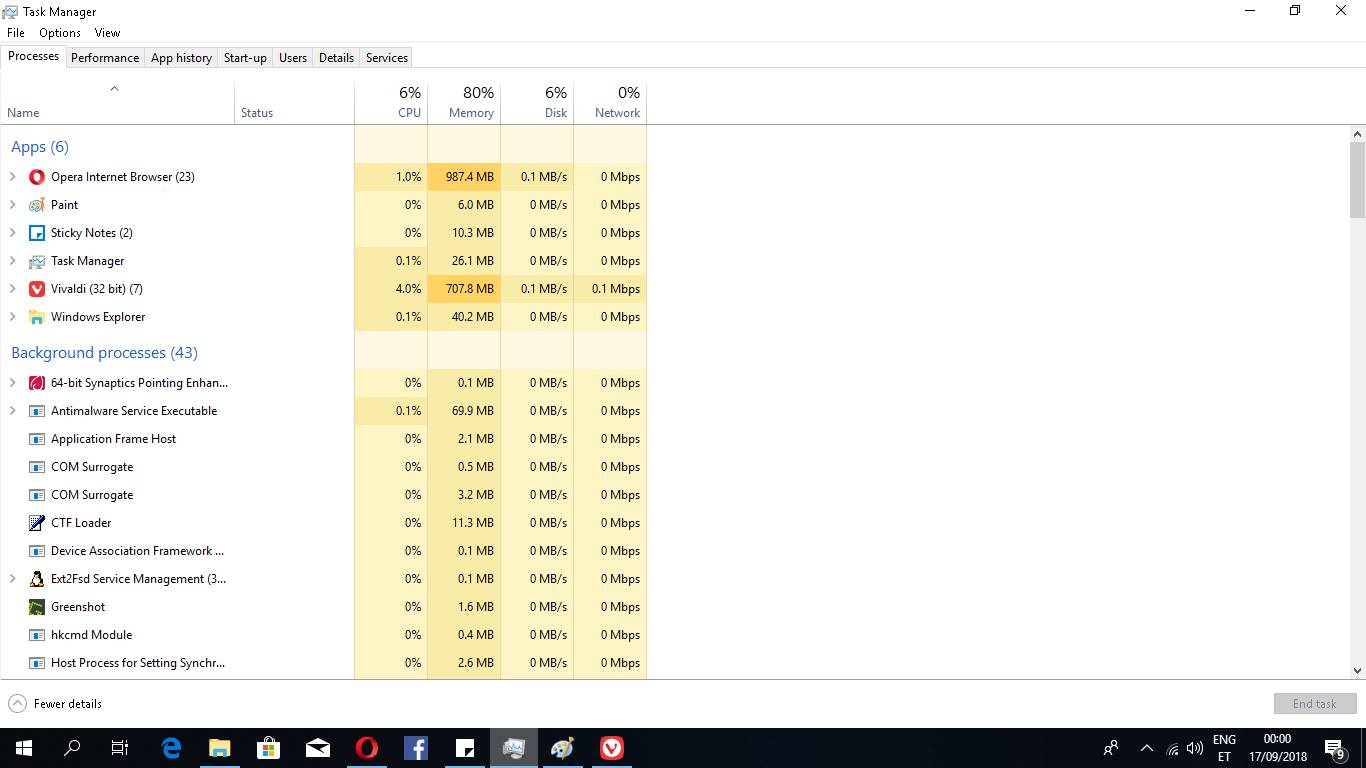Sort processes by Disk usage column
1366x768 pixels.
coord(537,102)
